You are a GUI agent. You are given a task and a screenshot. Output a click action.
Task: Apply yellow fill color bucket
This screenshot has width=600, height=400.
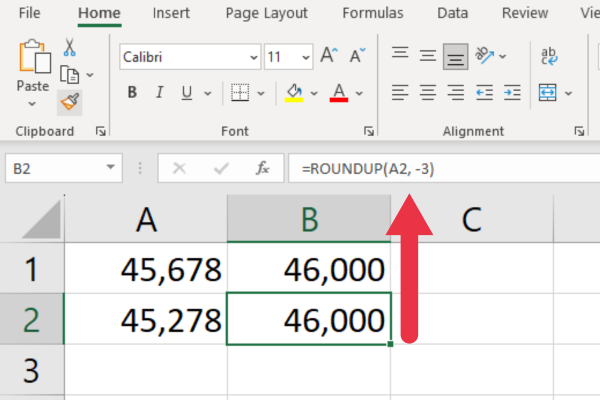pos(294,93)
